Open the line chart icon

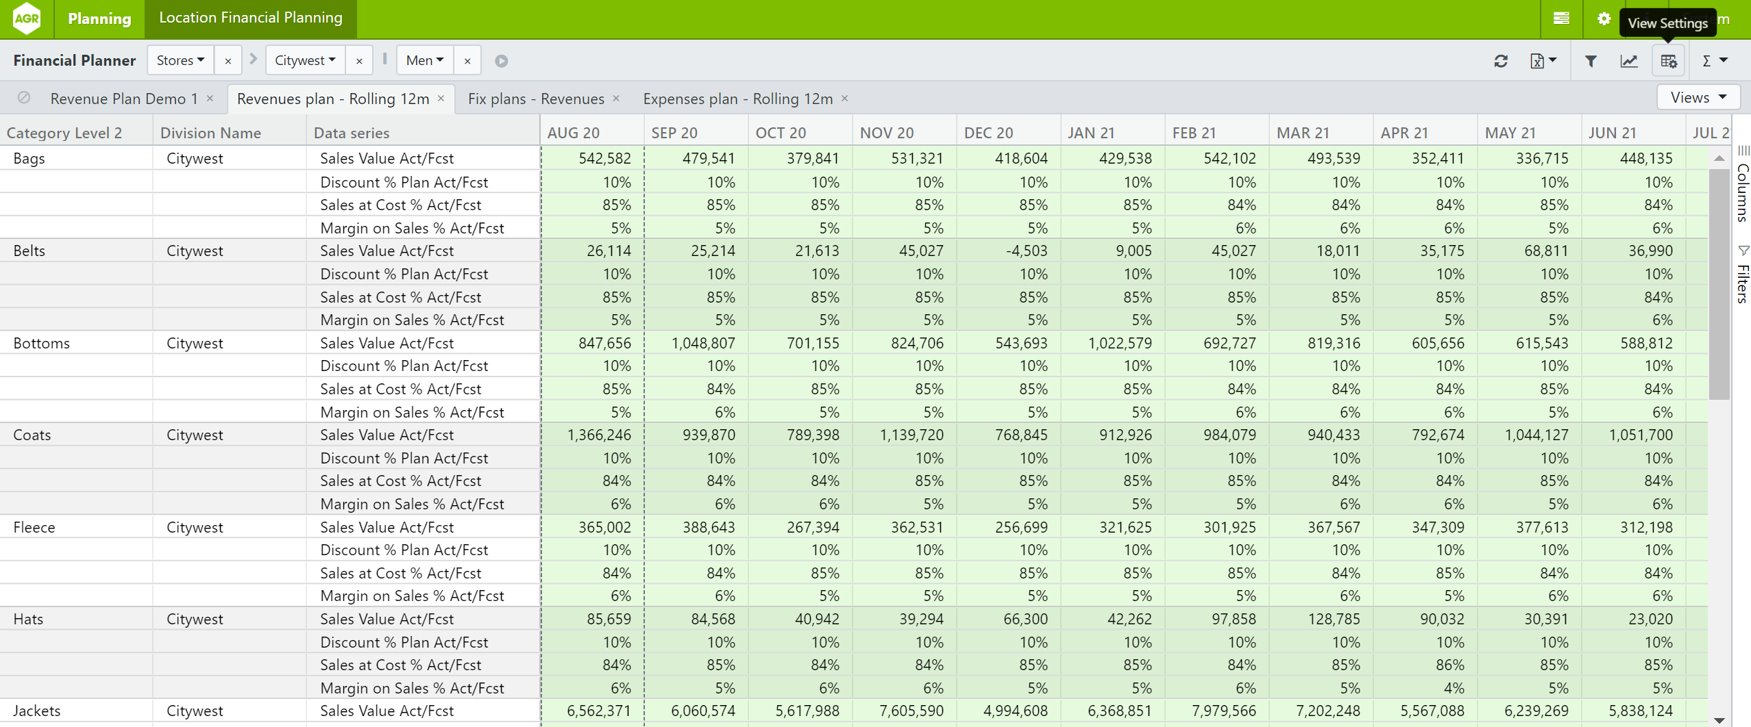point(1629,61)
